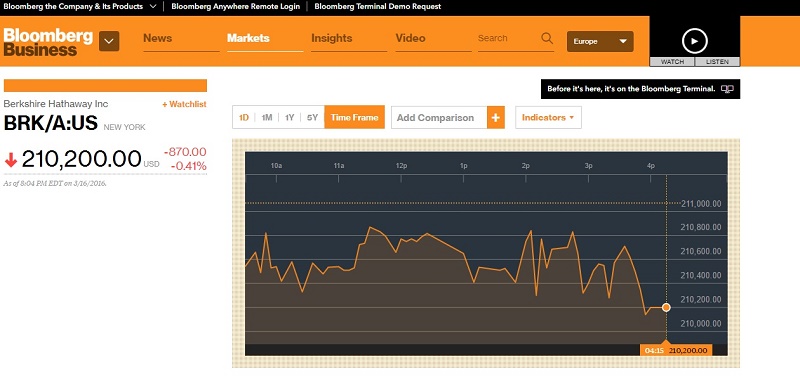800x388 pixels.
Task: Click the orange chart data point marker
Action: 666,307
